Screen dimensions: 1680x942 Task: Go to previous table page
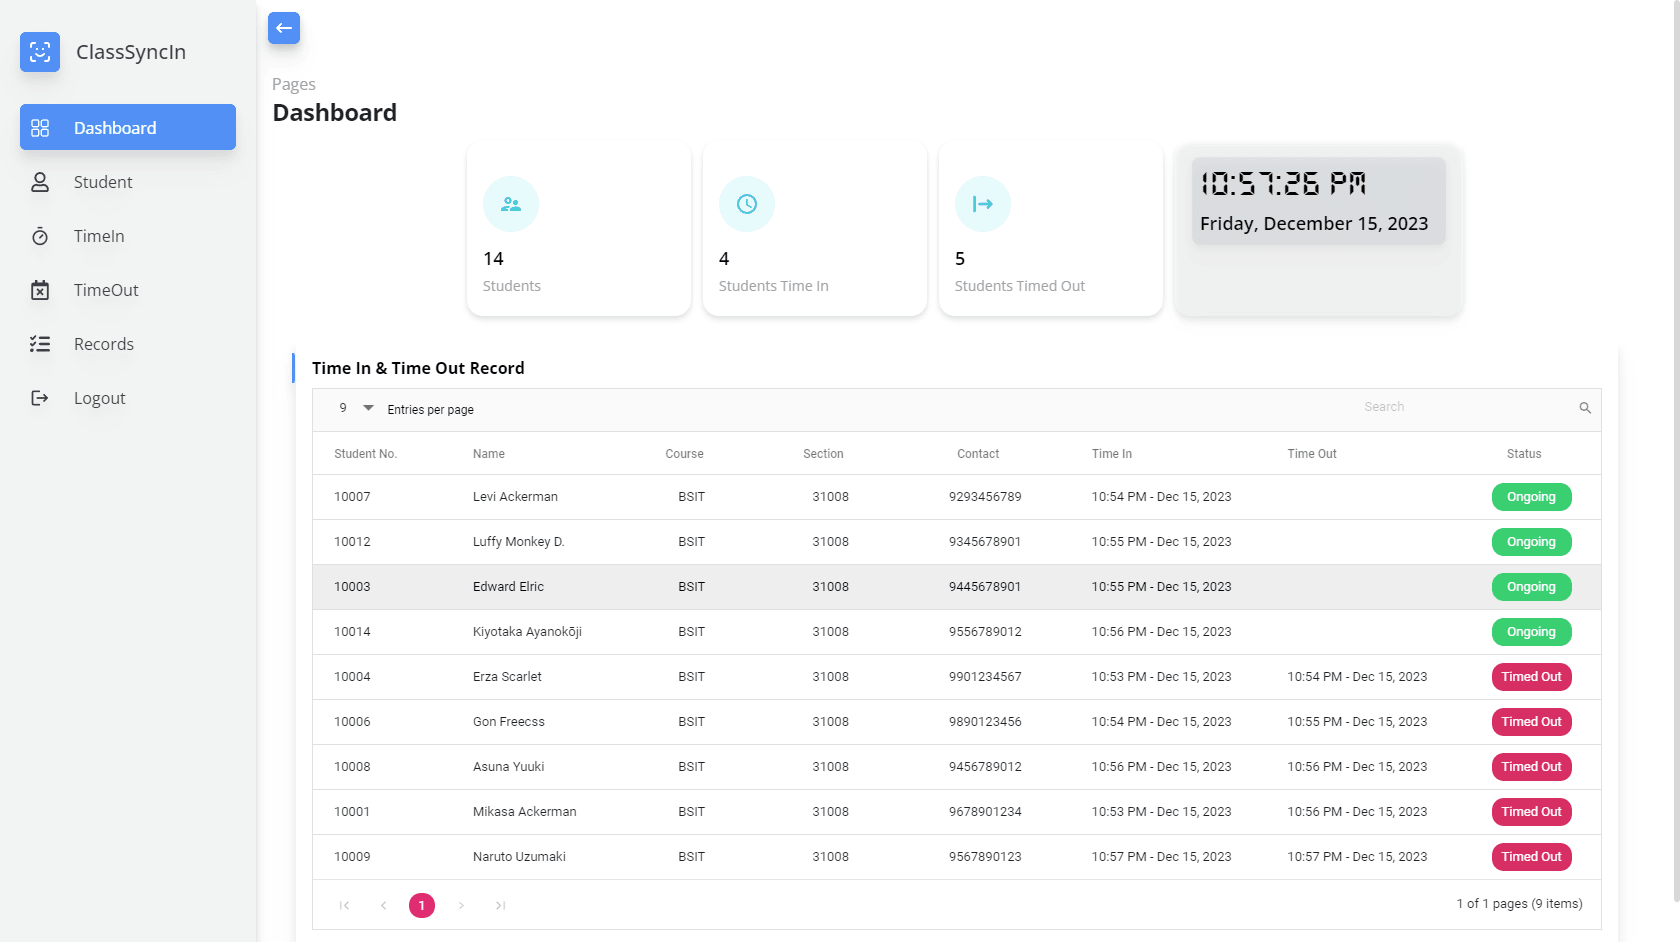(x=383, y=905)
